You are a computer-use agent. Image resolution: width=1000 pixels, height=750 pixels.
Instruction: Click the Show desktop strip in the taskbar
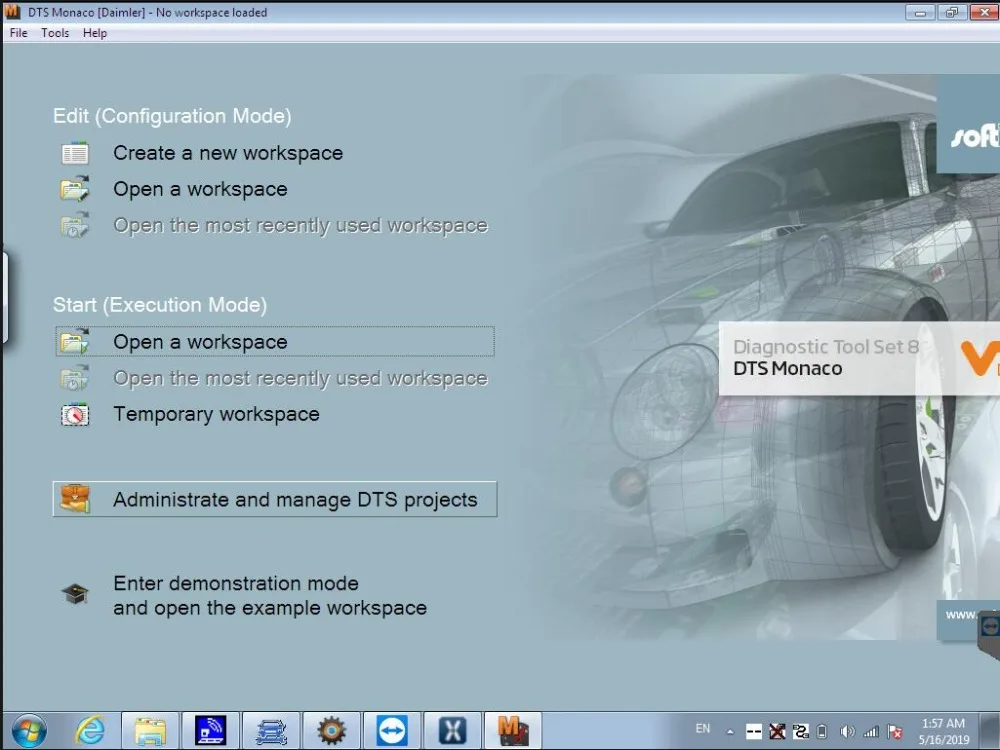coord(990,731)
